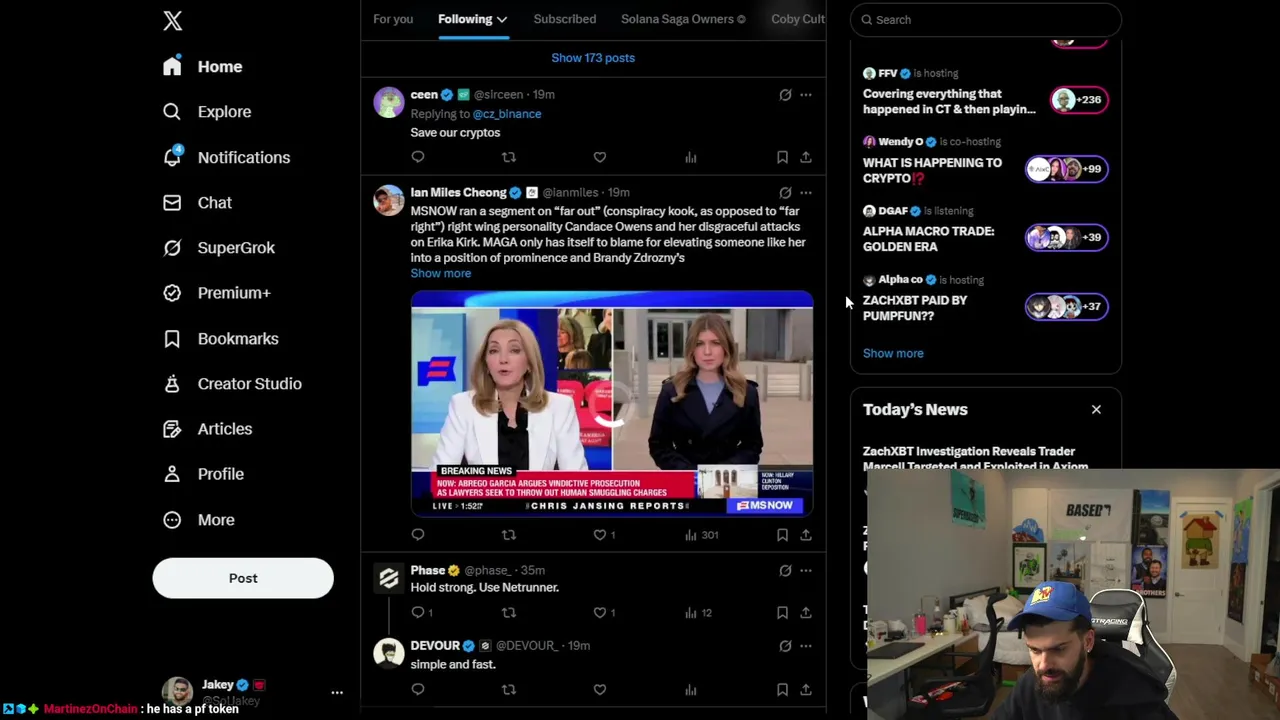Bookmark ceen's post
The image size is (1280, 720).
tap(782, 157)
